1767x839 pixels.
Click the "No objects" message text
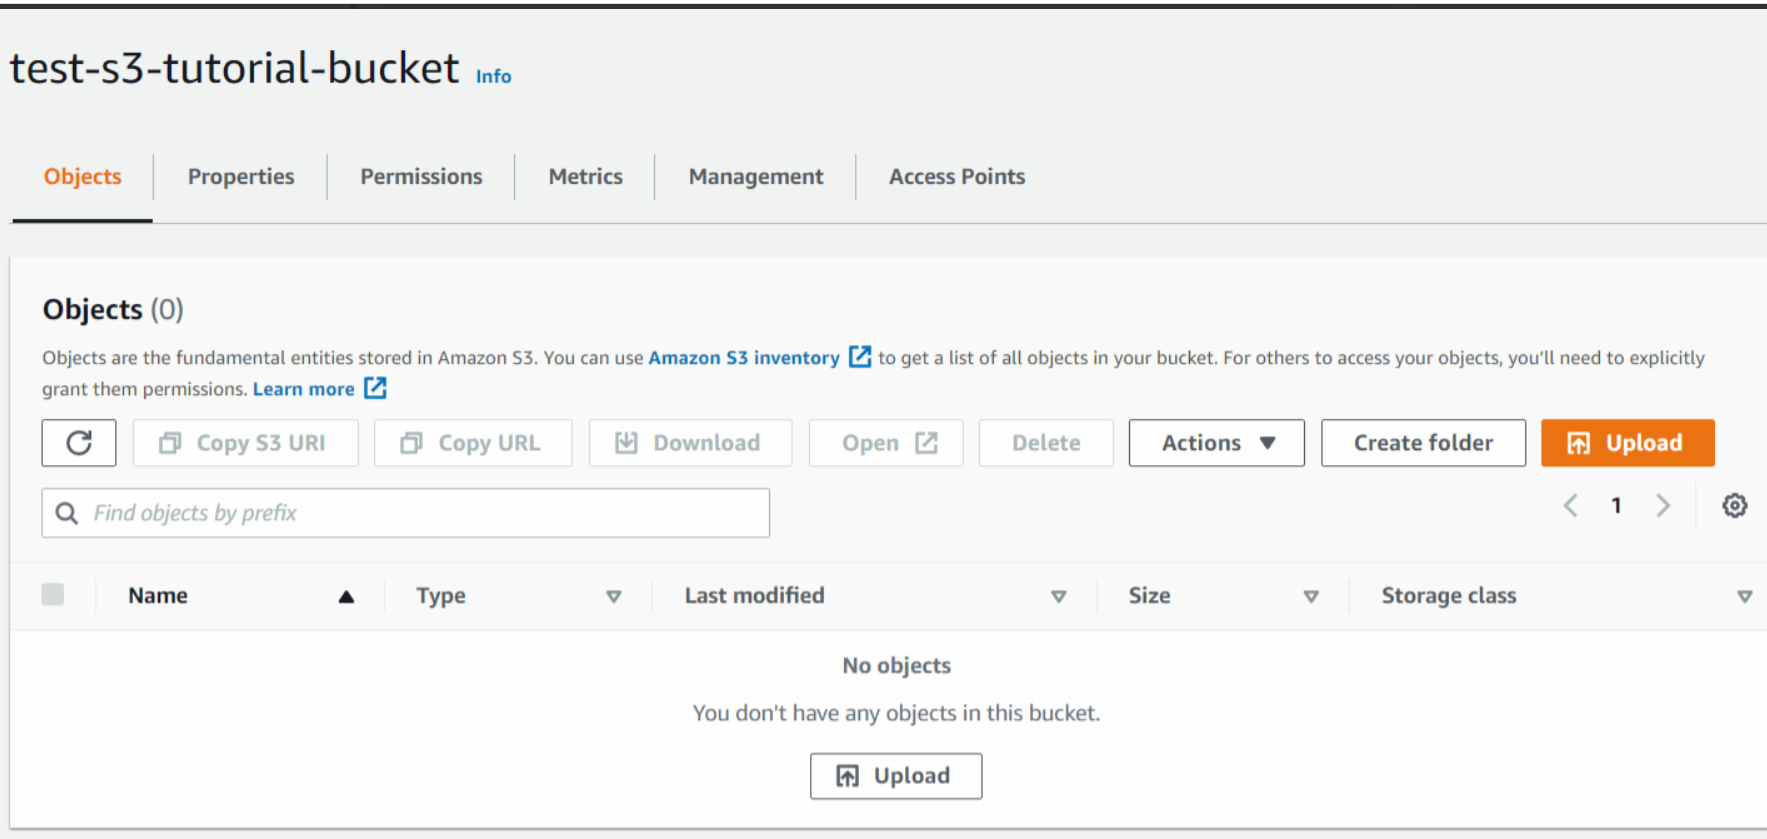click(x=896, y=666)
